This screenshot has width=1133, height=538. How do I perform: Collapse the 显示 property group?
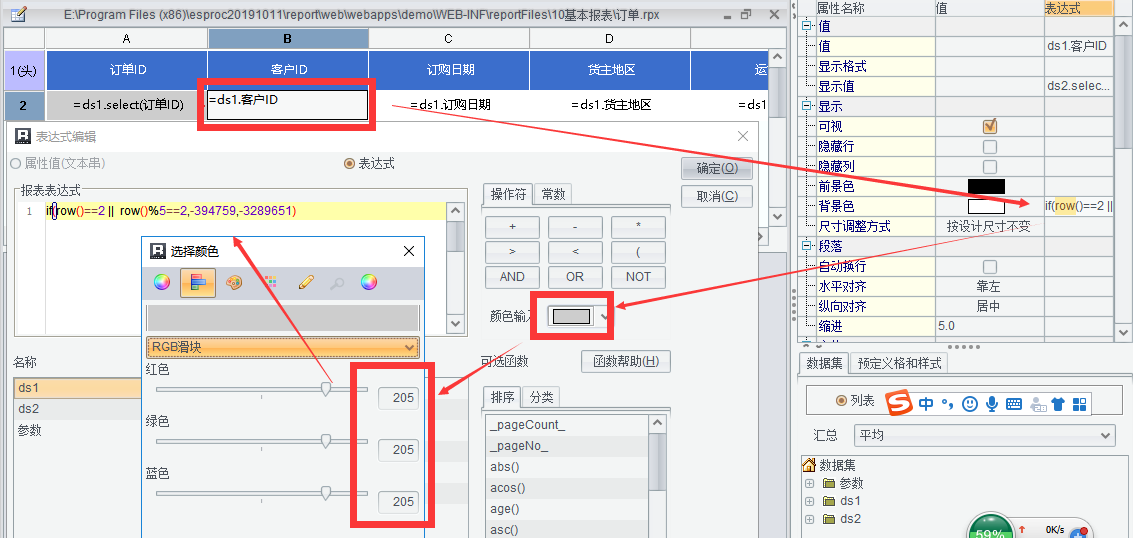click(807, 106)
